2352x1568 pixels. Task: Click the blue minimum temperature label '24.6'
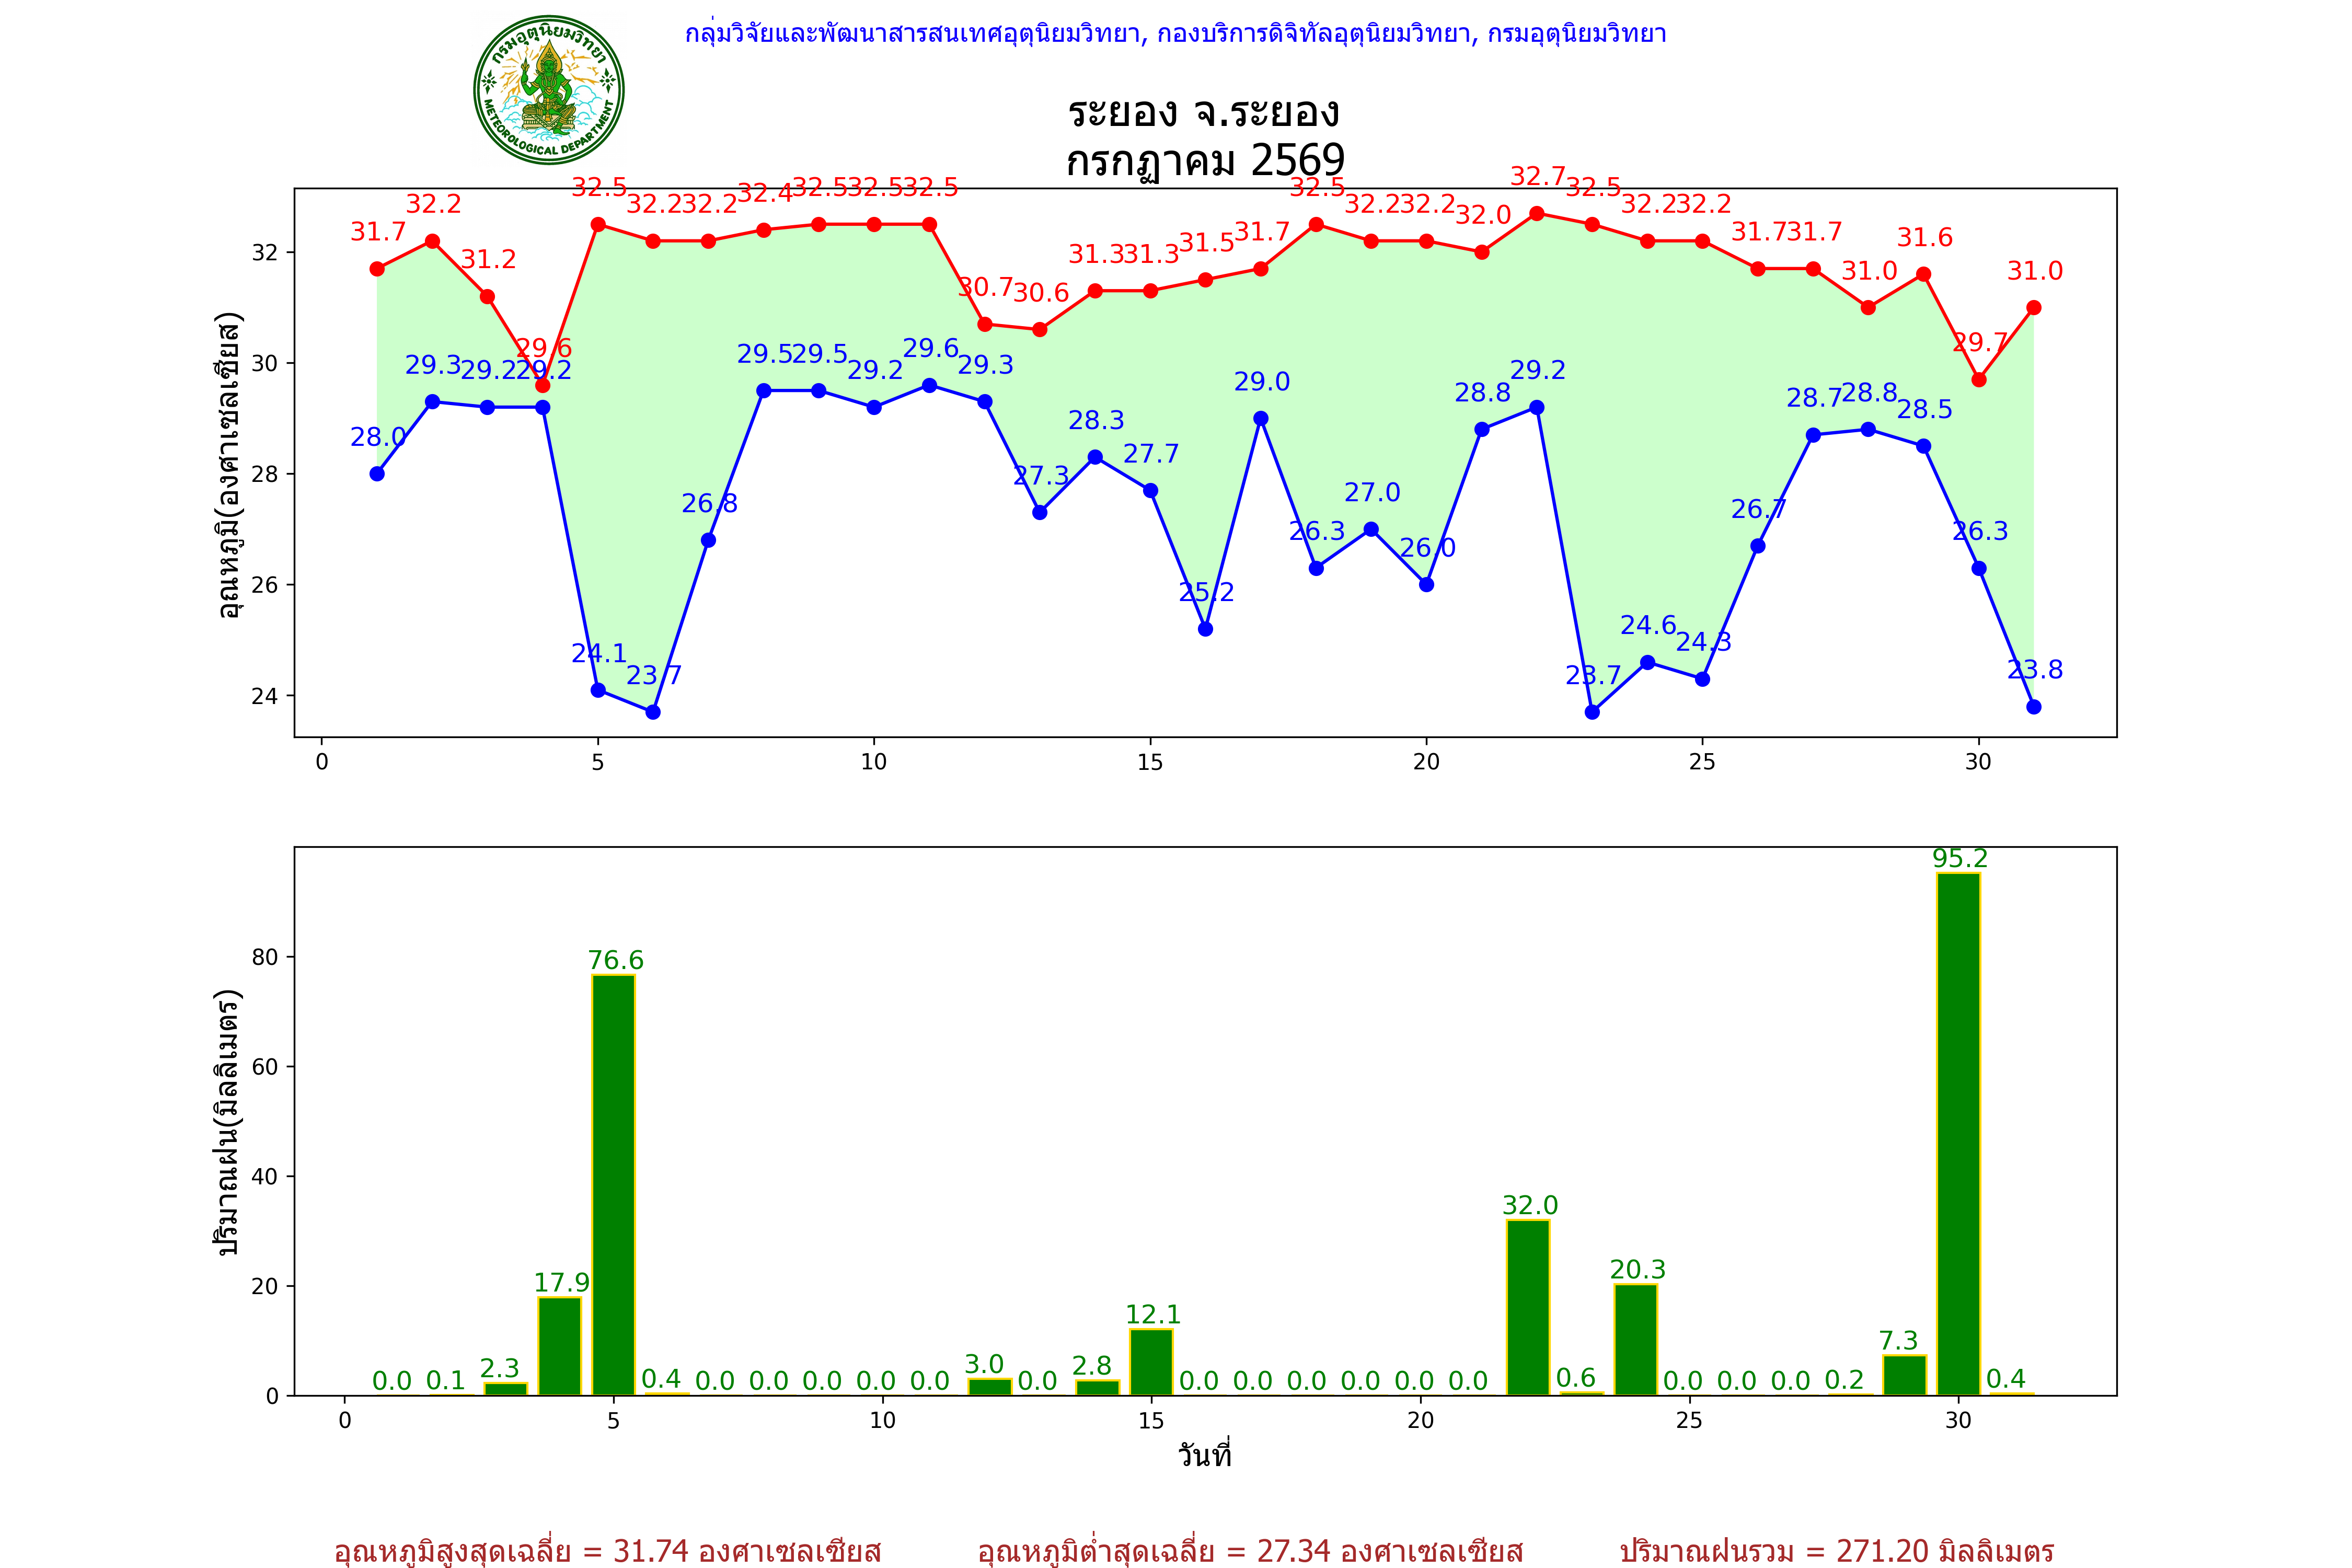click(1648, 625)
